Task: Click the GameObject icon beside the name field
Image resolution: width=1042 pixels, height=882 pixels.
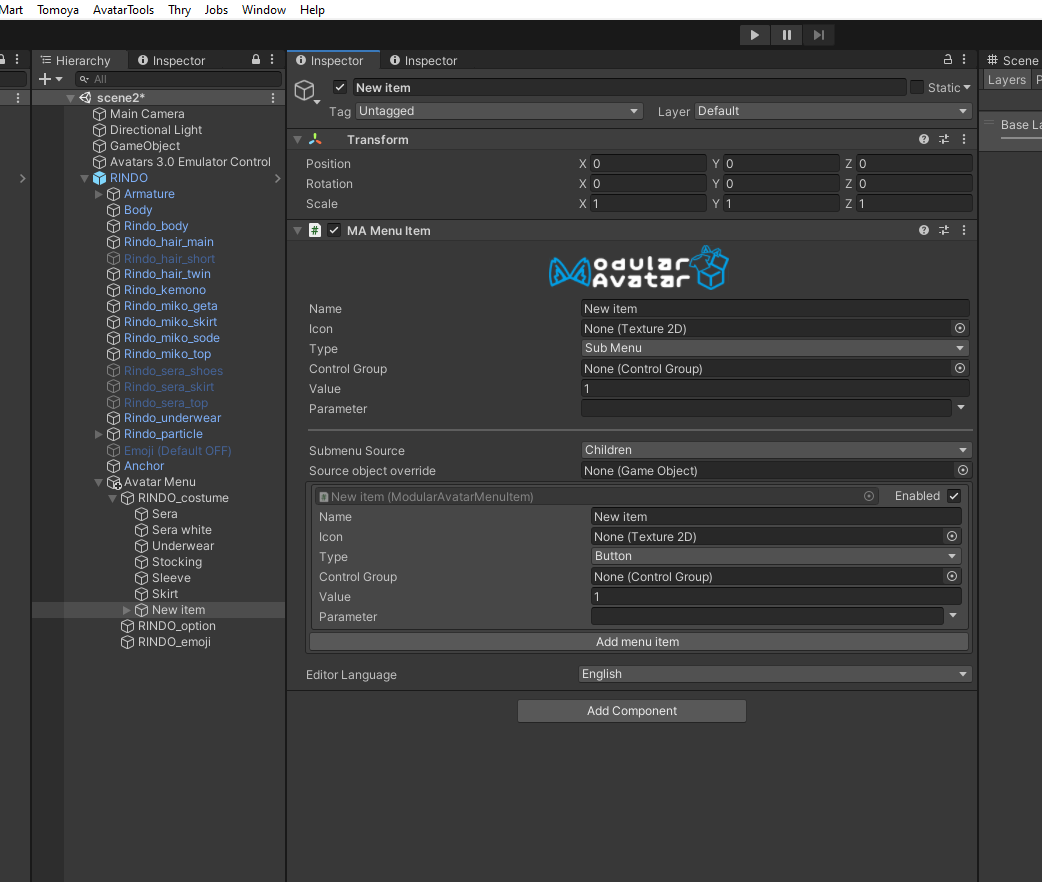Action: (305, 91)
